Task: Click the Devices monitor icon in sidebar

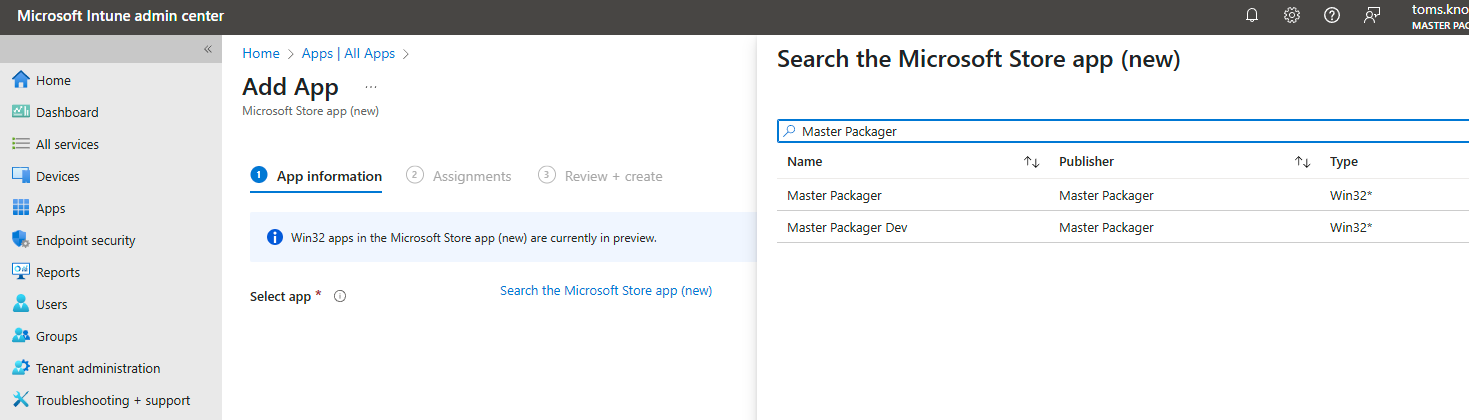Action: [21, 176]
